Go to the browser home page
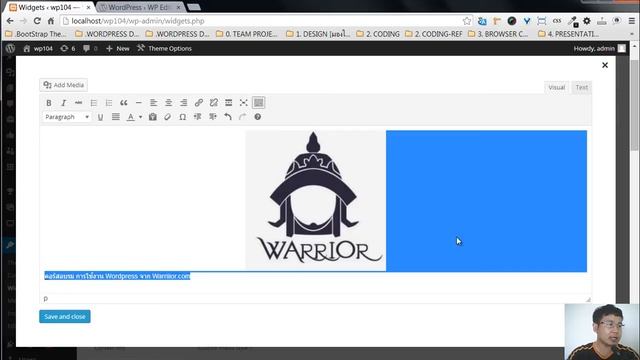 click(x=51, y=21)
